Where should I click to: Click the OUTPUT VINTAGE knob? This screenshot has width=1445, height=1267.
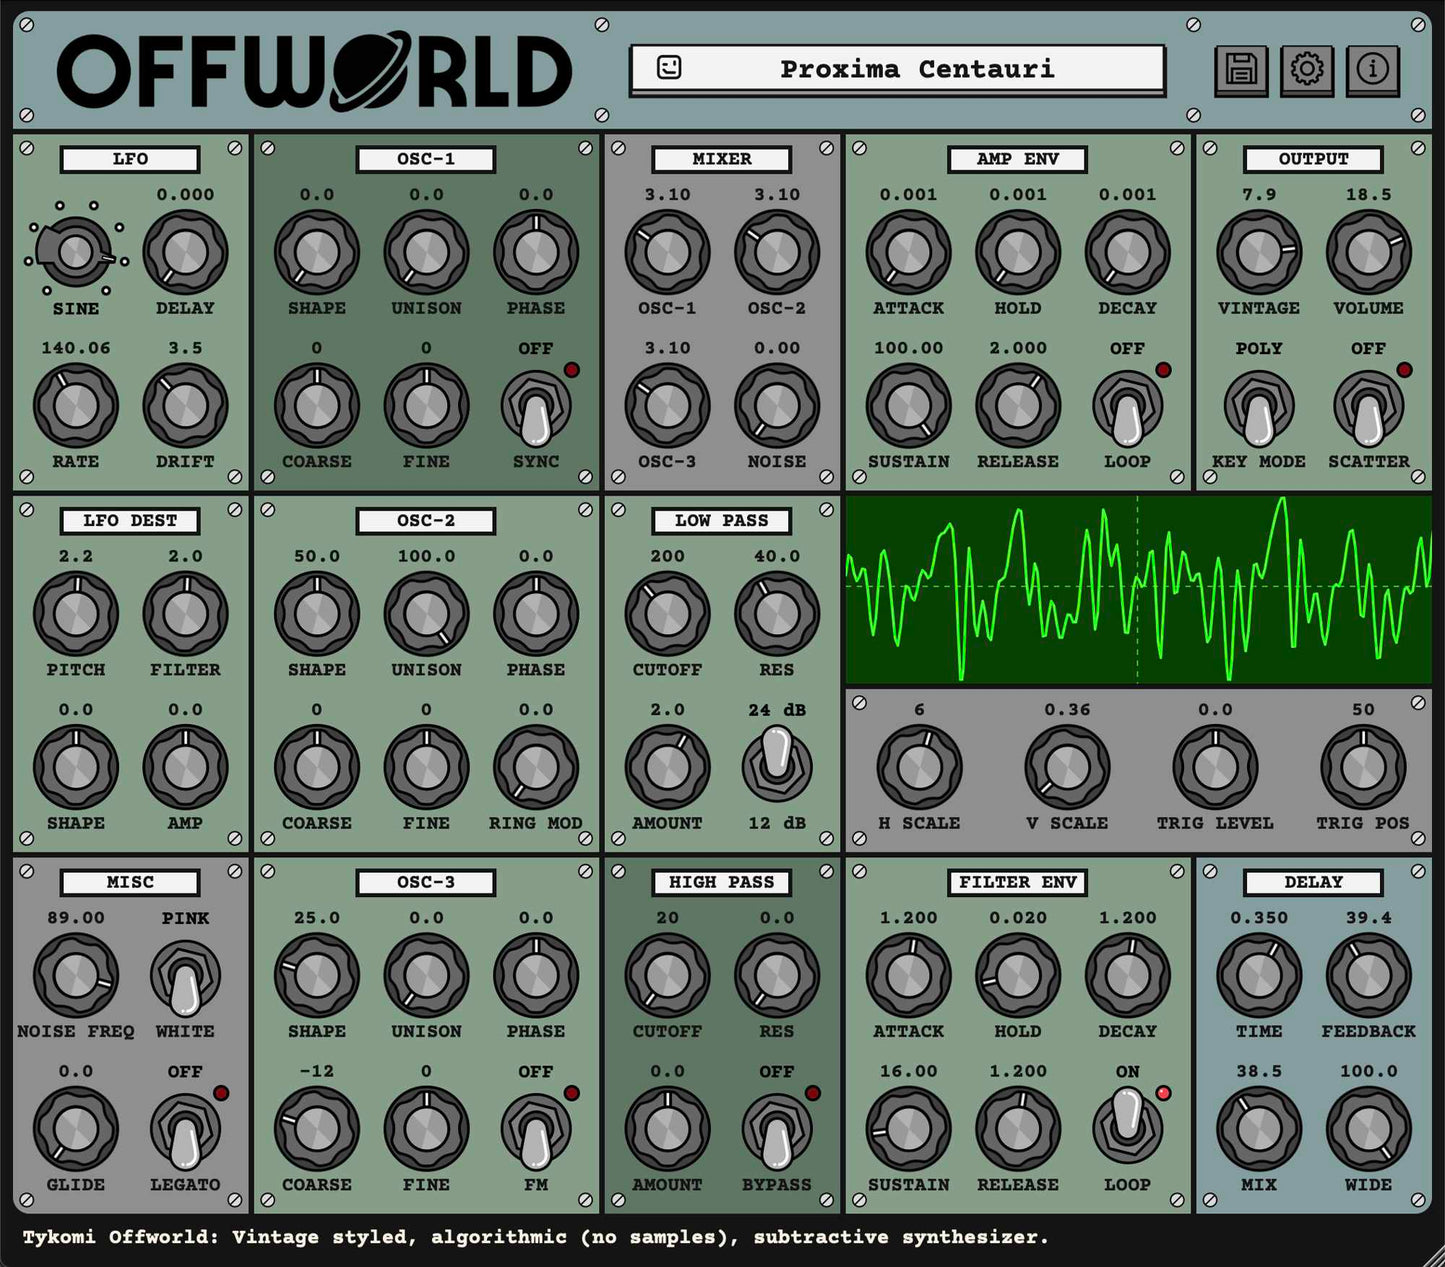1259,252
